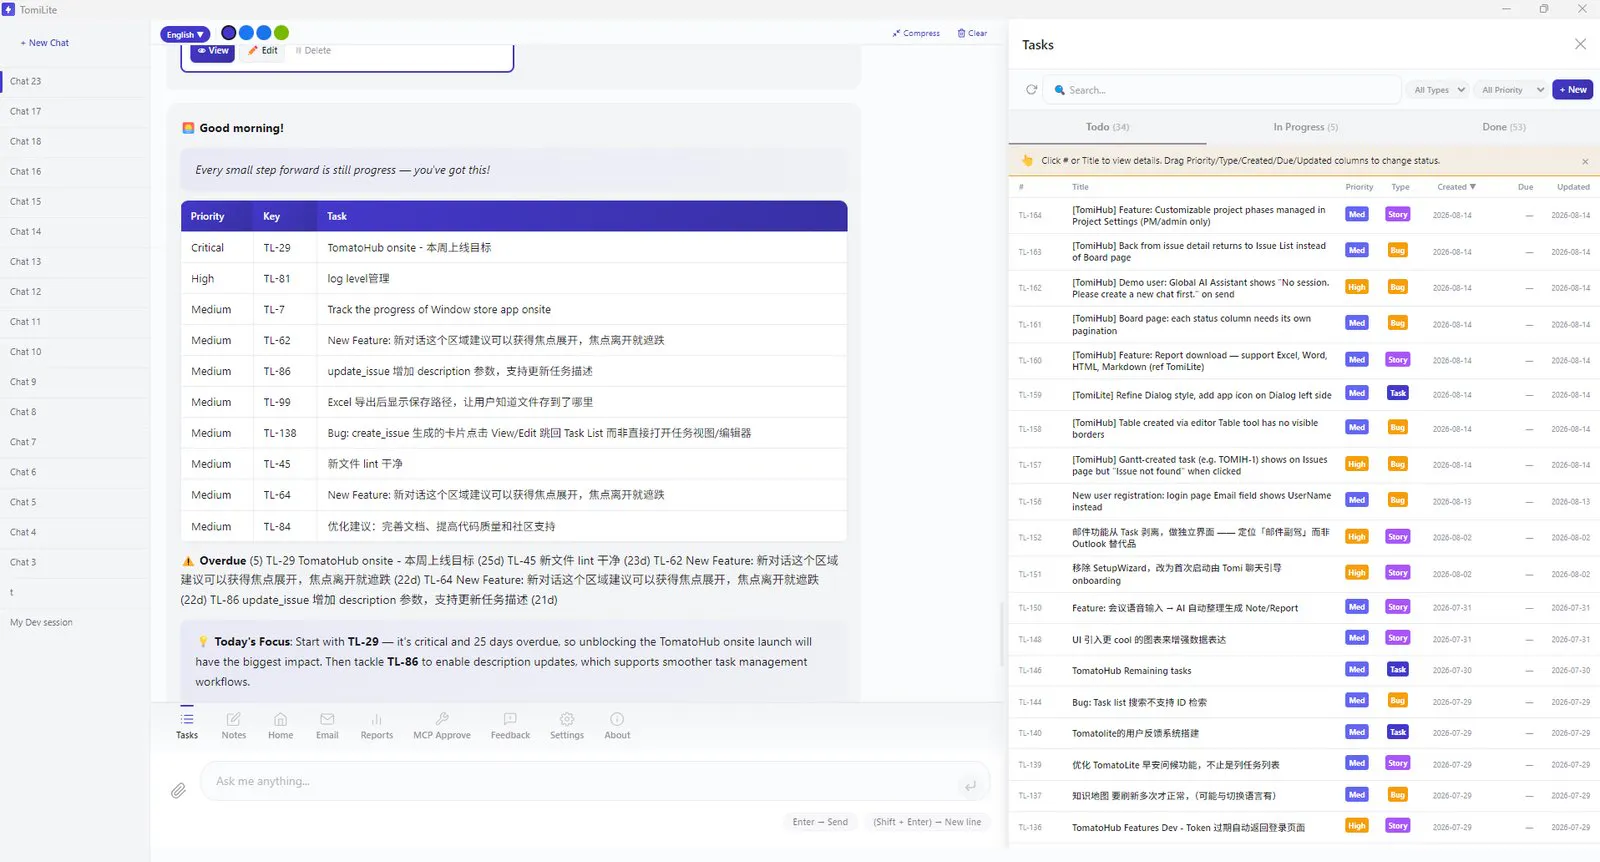
Task: Open Chat 23 in sidebar
Action: tap(76, 81)
